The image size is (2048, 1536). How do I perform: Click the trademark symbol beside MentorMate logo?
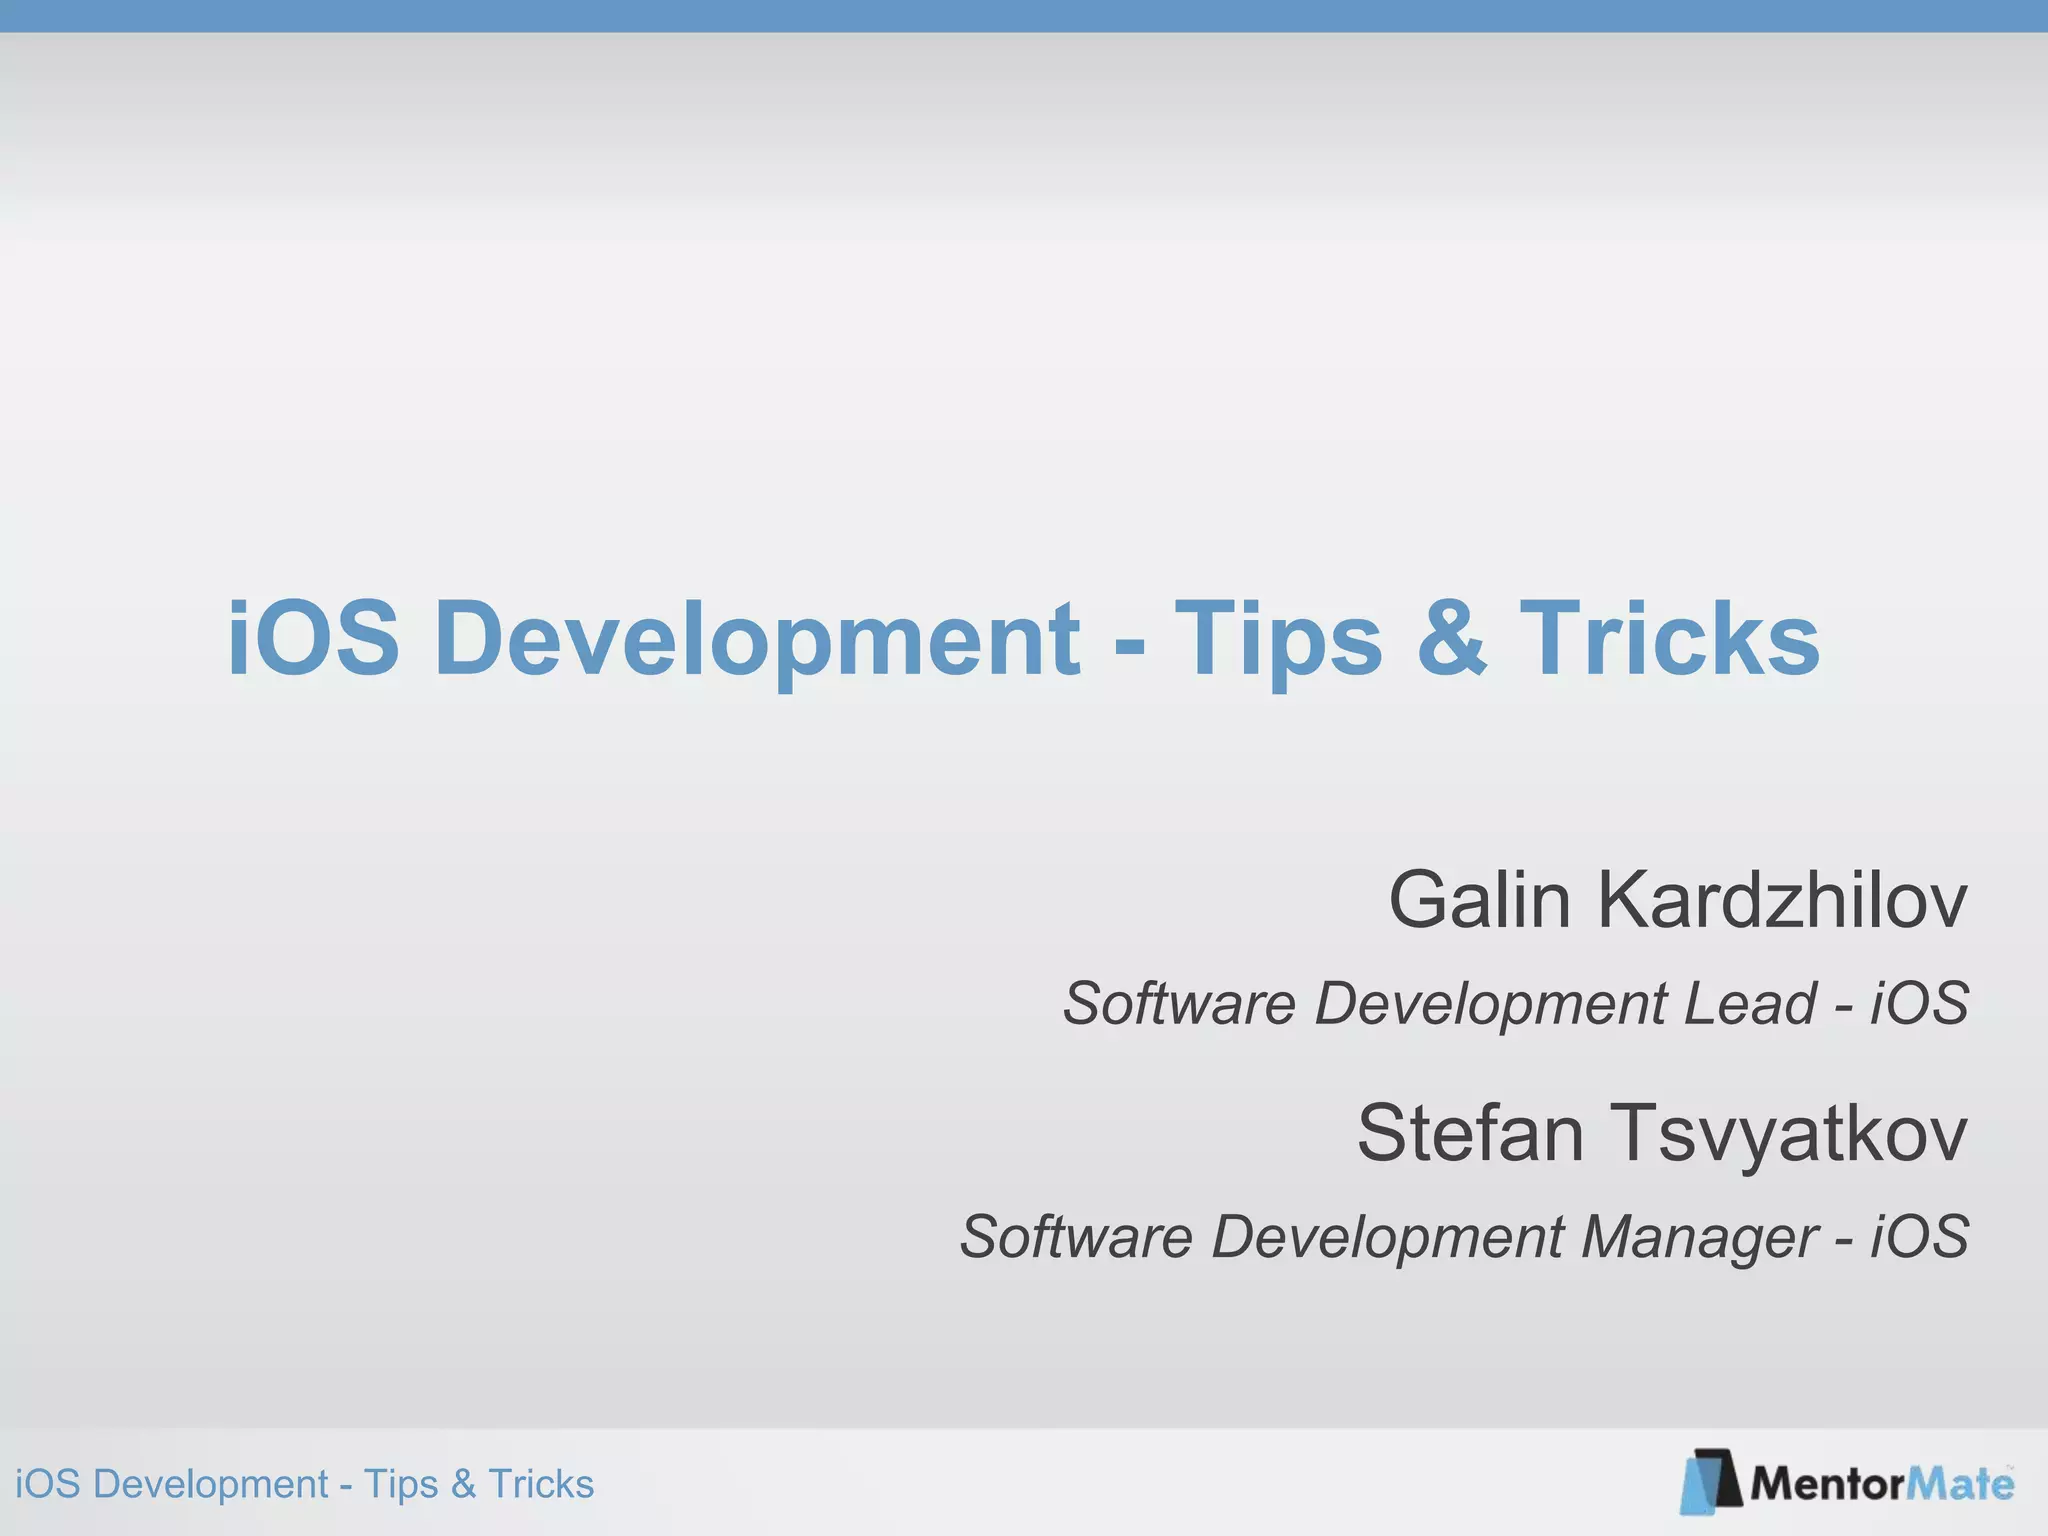coord(2009,1468)
